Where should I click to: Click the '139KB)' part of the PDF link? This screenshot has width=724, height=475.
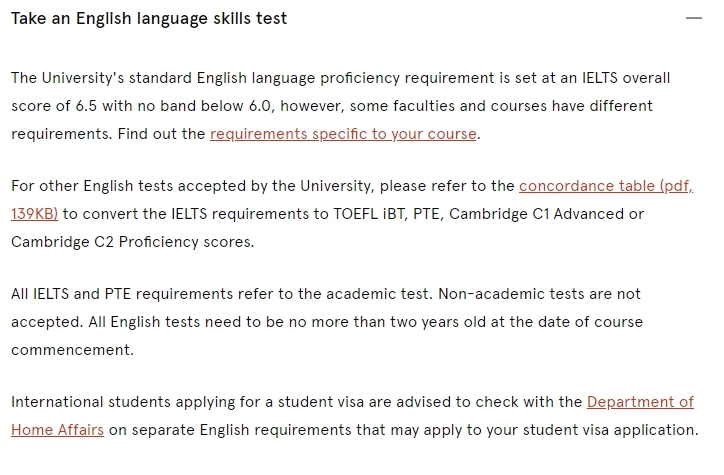[x=35, y=214]
